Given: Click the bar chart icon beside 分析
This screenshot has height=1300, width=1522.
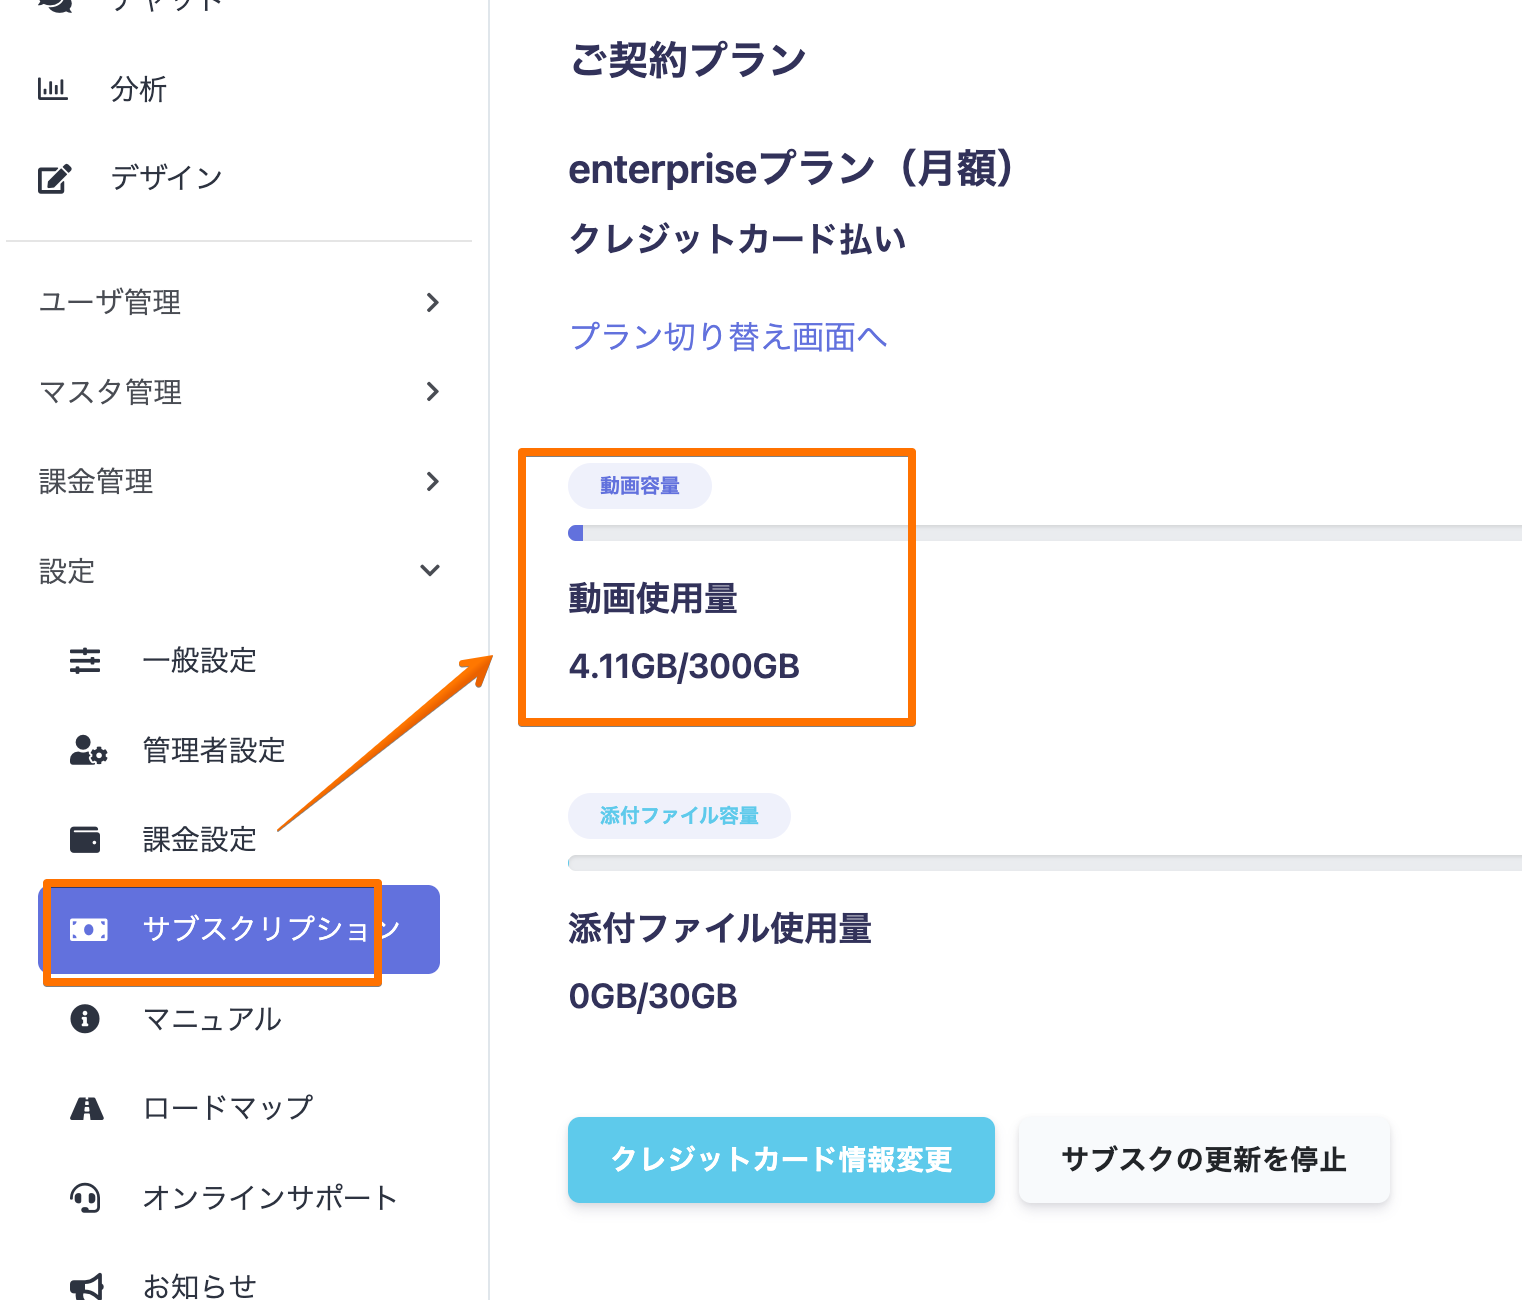Looking at the screenshot, I should [52, 89].
